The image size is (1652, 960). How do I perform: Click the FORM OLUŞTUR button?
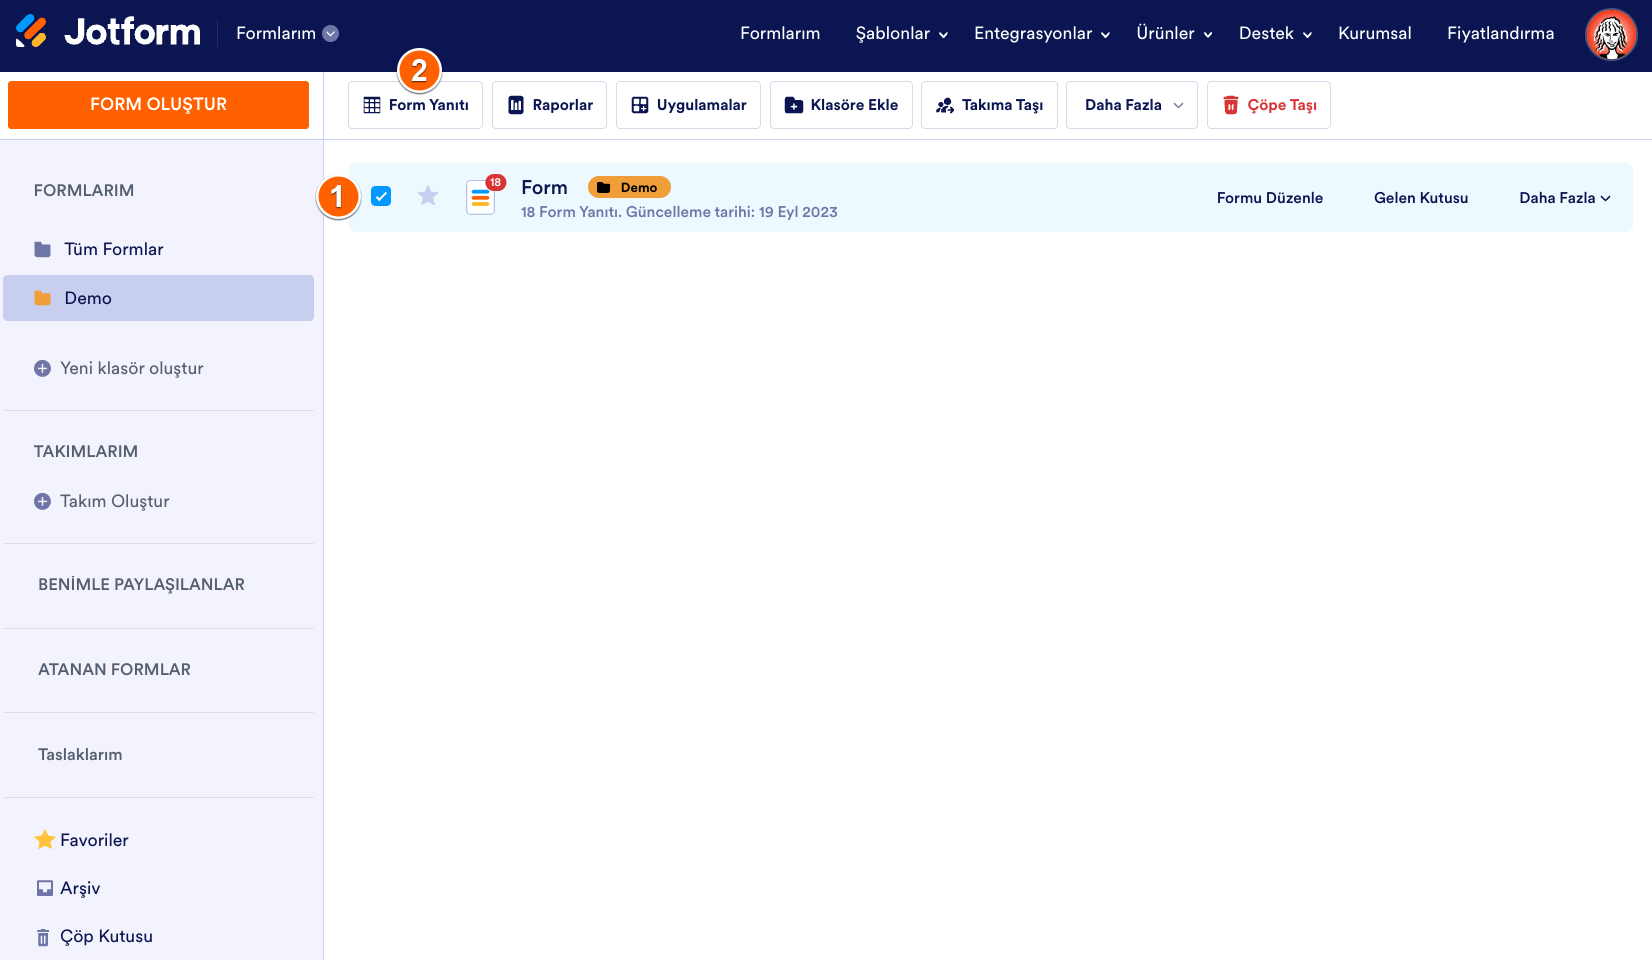coord(158,105)
